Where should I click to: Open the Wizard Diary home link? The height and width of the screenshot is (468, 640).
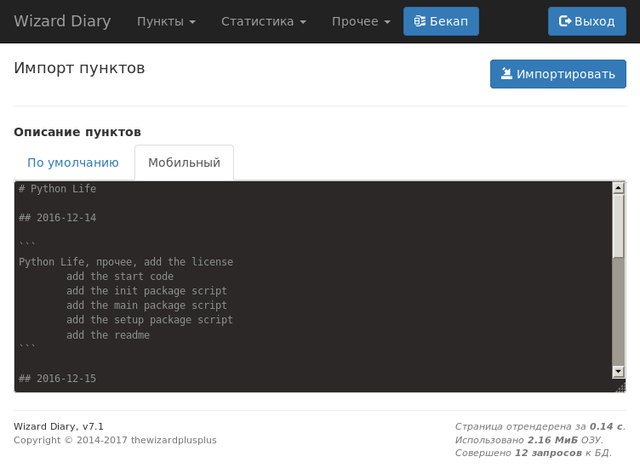click(x=62, y=21)
